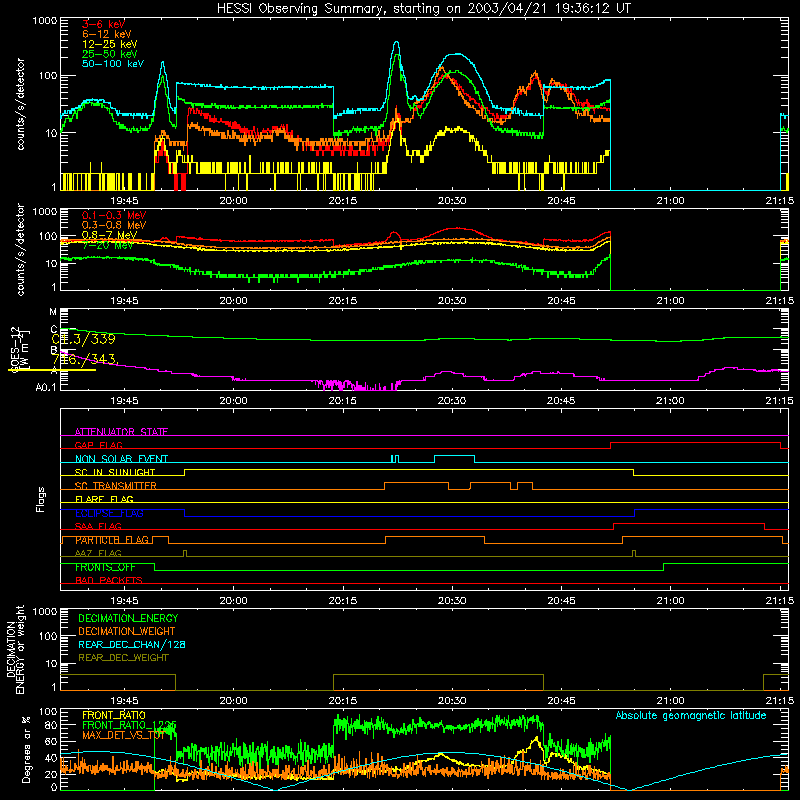Click the REAR_DEC_CHAN/128 legend label
Viewport: 800px width, 800px height.
coord(132,644)
